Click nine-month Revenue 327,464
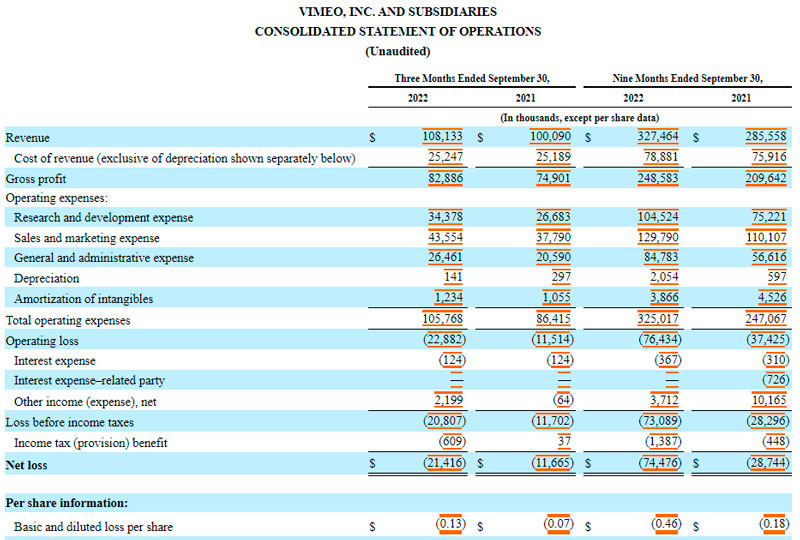 [x=658, y=136]
